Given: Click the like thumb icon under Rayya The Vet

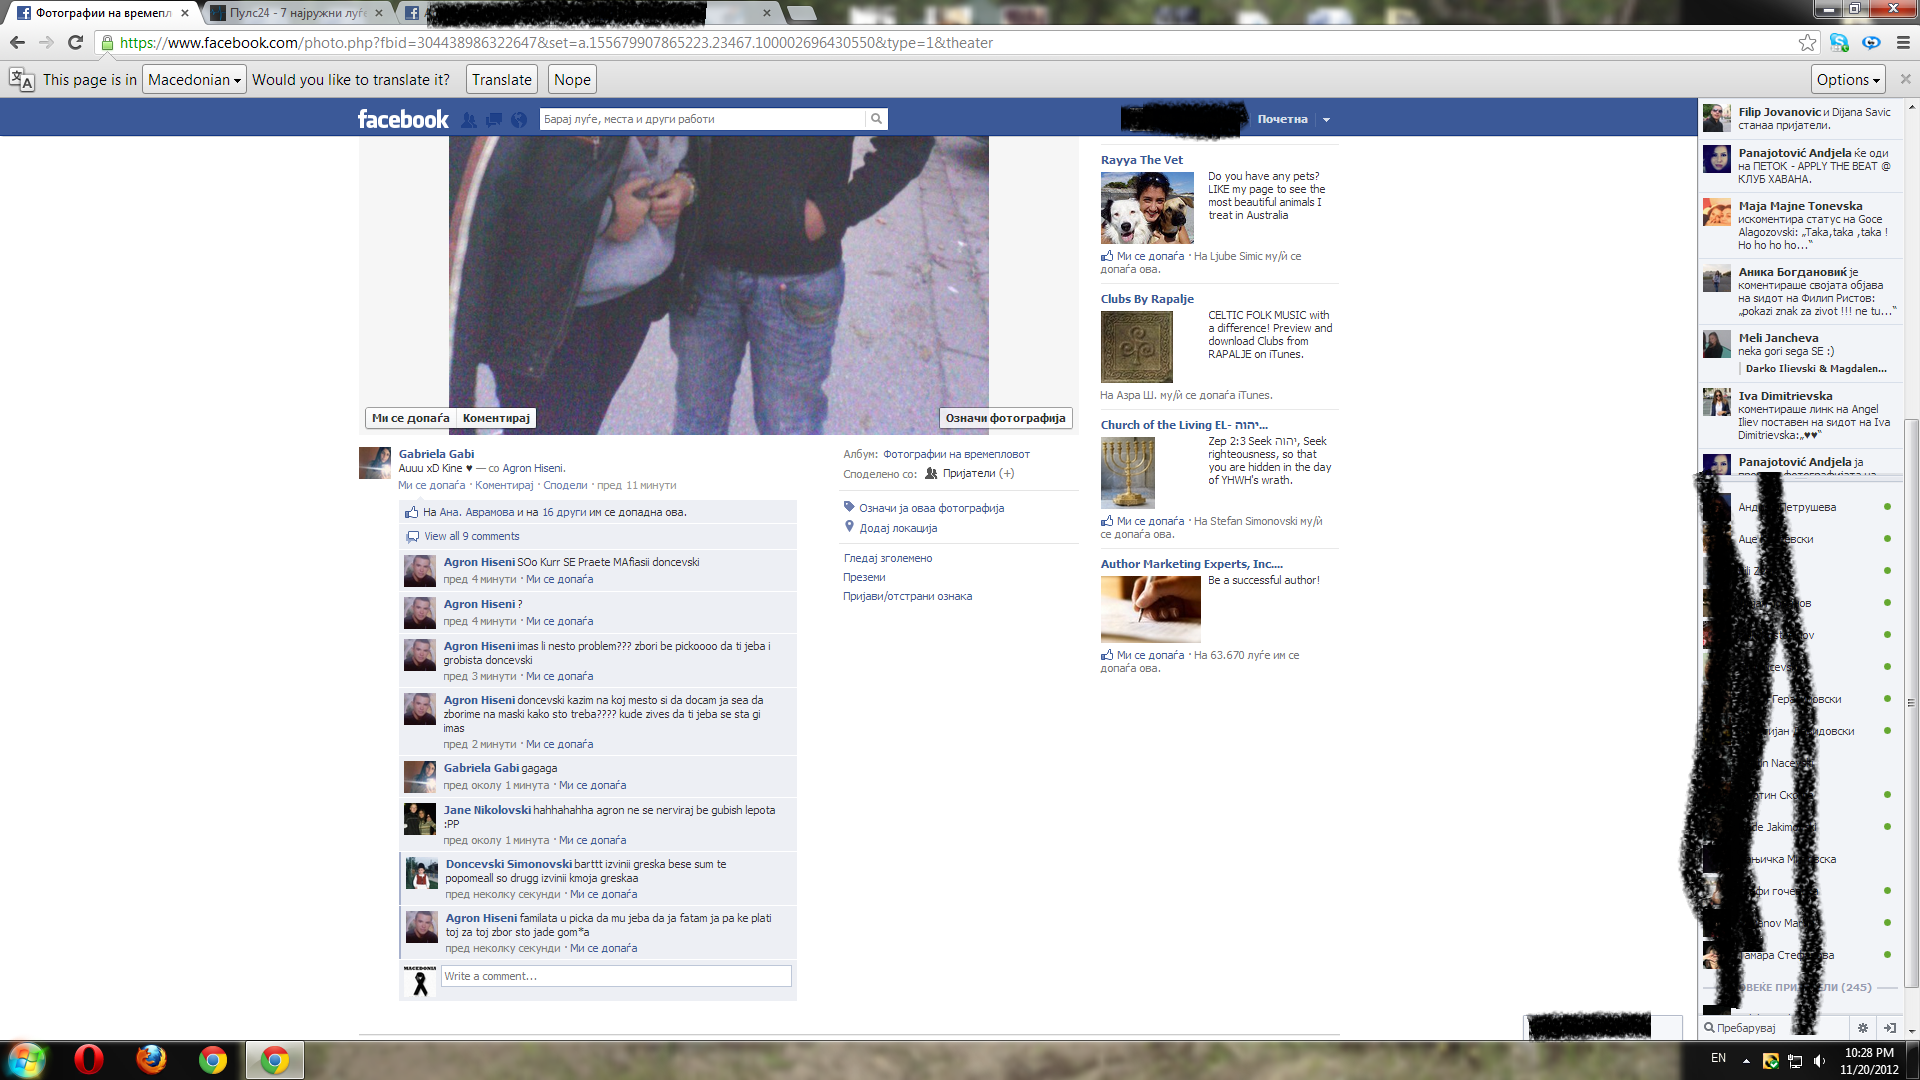Looking at the screenshot, I should (x=1107, y=256).
